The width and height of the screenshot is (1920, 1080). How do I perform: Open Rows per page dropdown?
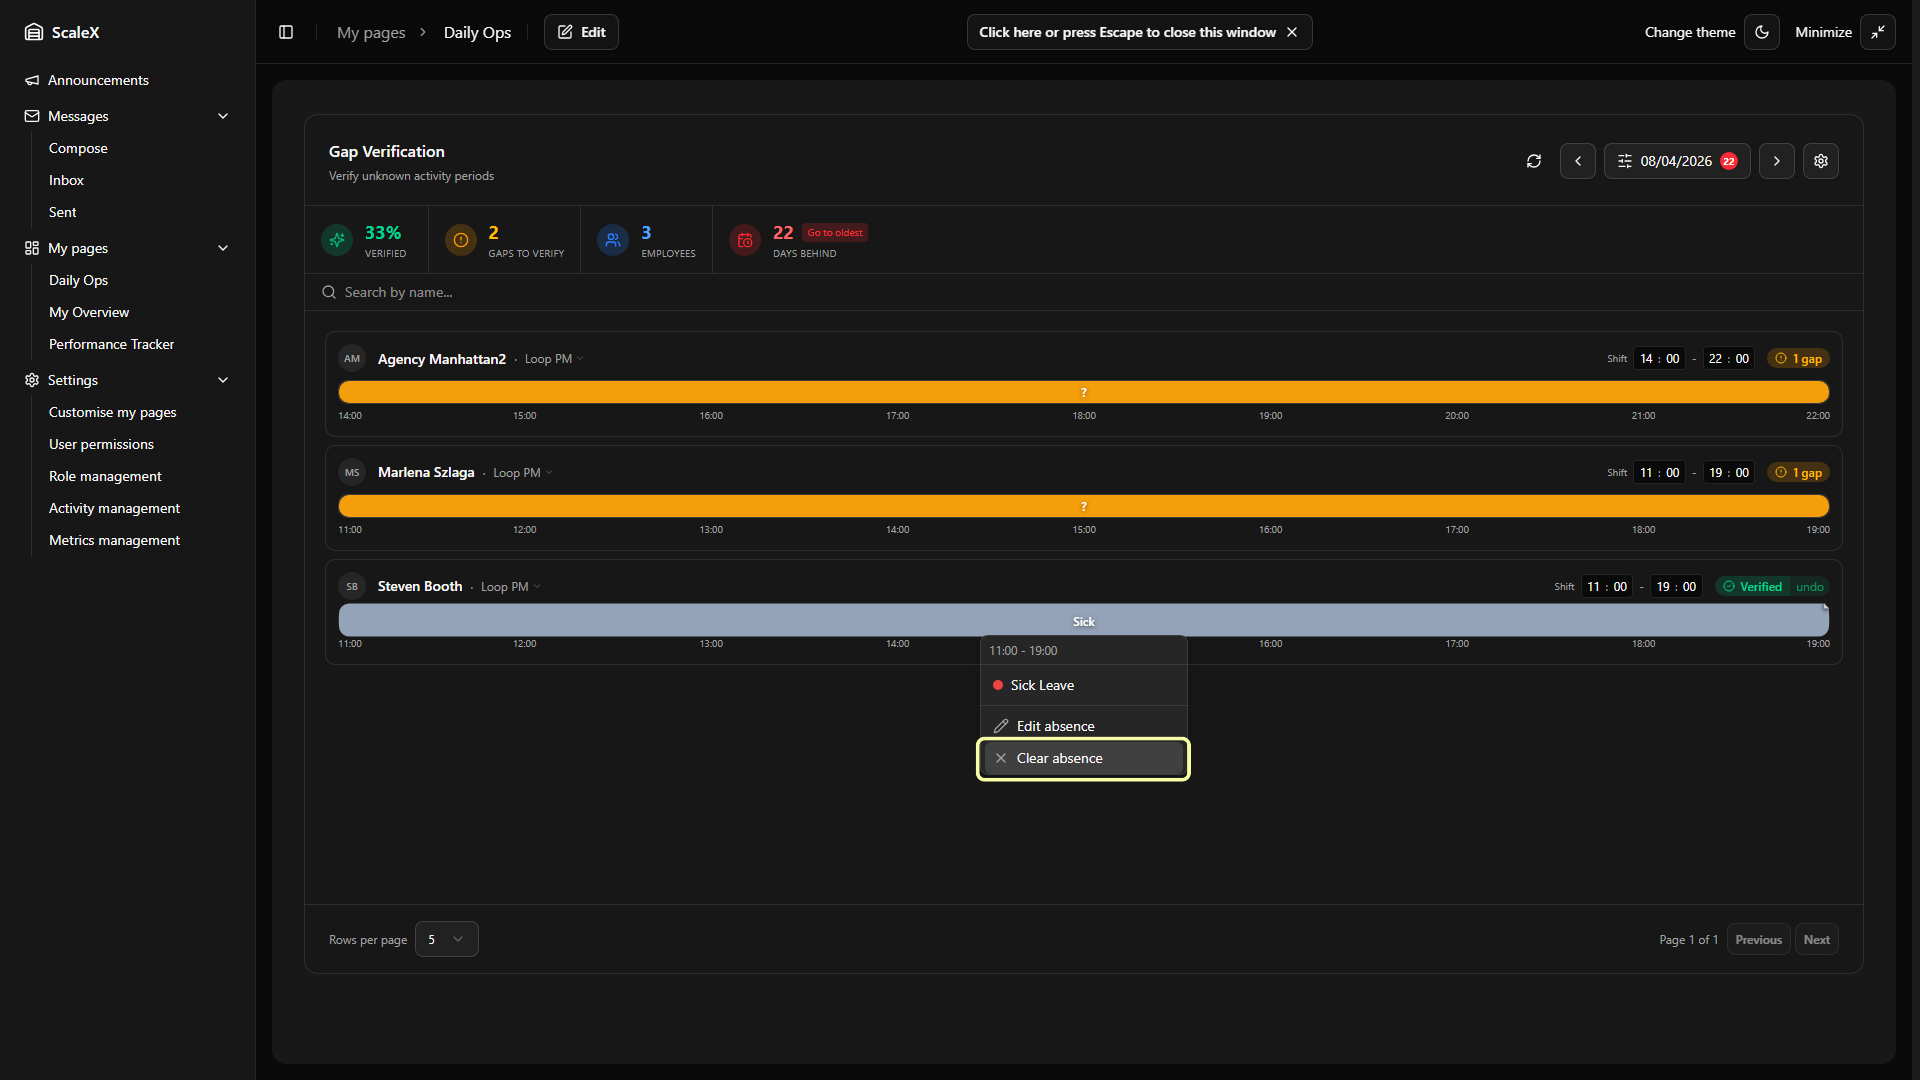pos(446,939)
